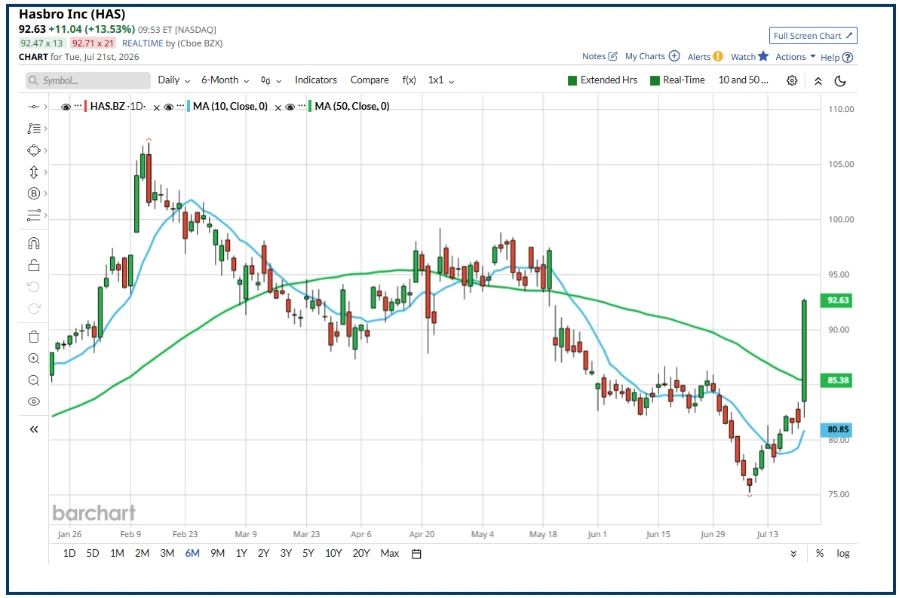Click the double chevron down icon
Image resolution: width=900 pixels, height=598 pixels.
point(793,554)
